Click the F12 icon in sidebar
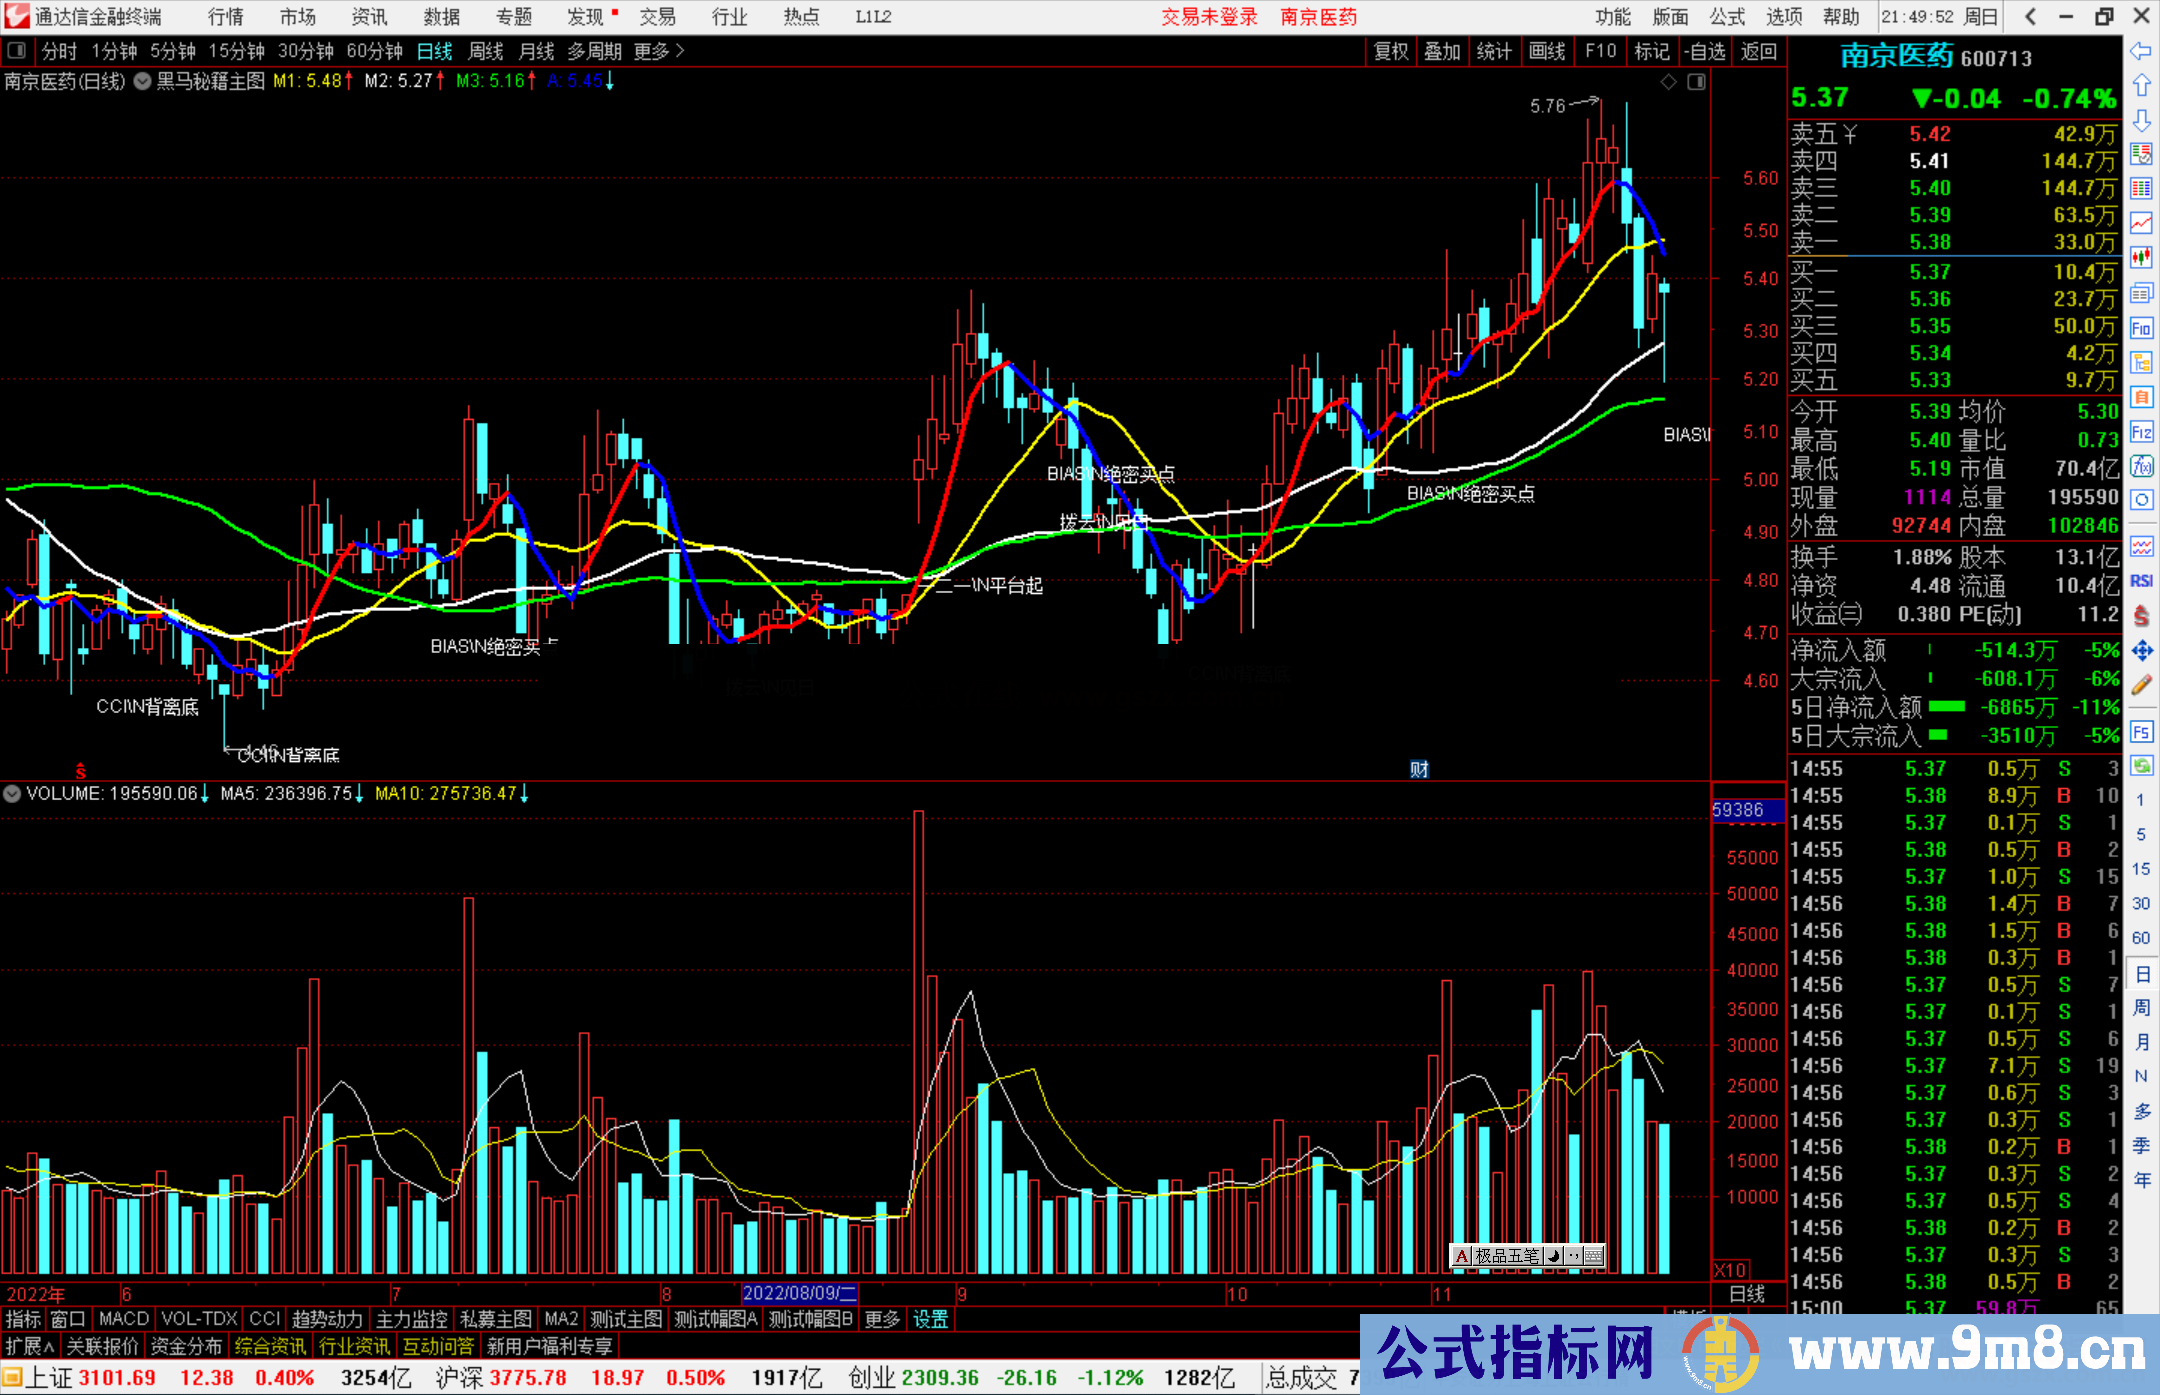Image resolution: width=2160 pixels, height=1395 pixels. (2141, 432)
